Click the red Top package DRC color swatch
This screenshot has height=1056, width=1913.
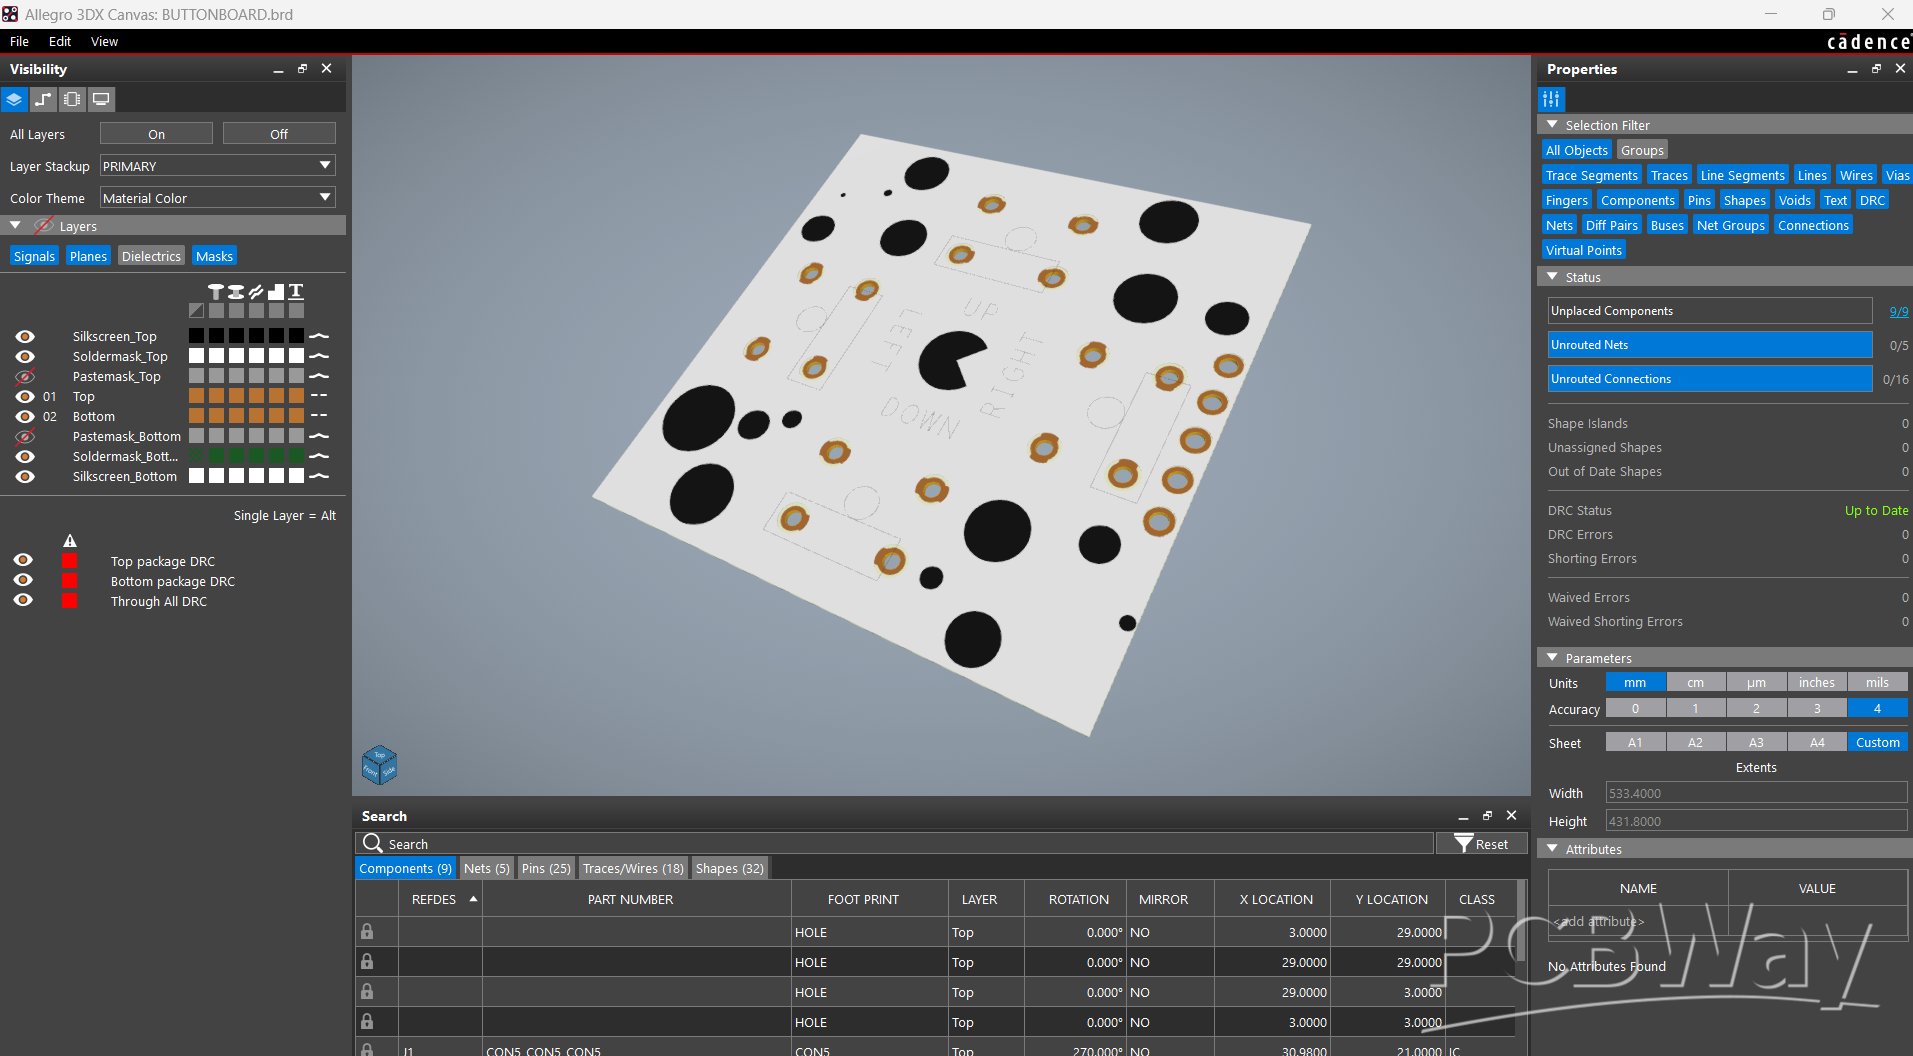pos(70,561)
